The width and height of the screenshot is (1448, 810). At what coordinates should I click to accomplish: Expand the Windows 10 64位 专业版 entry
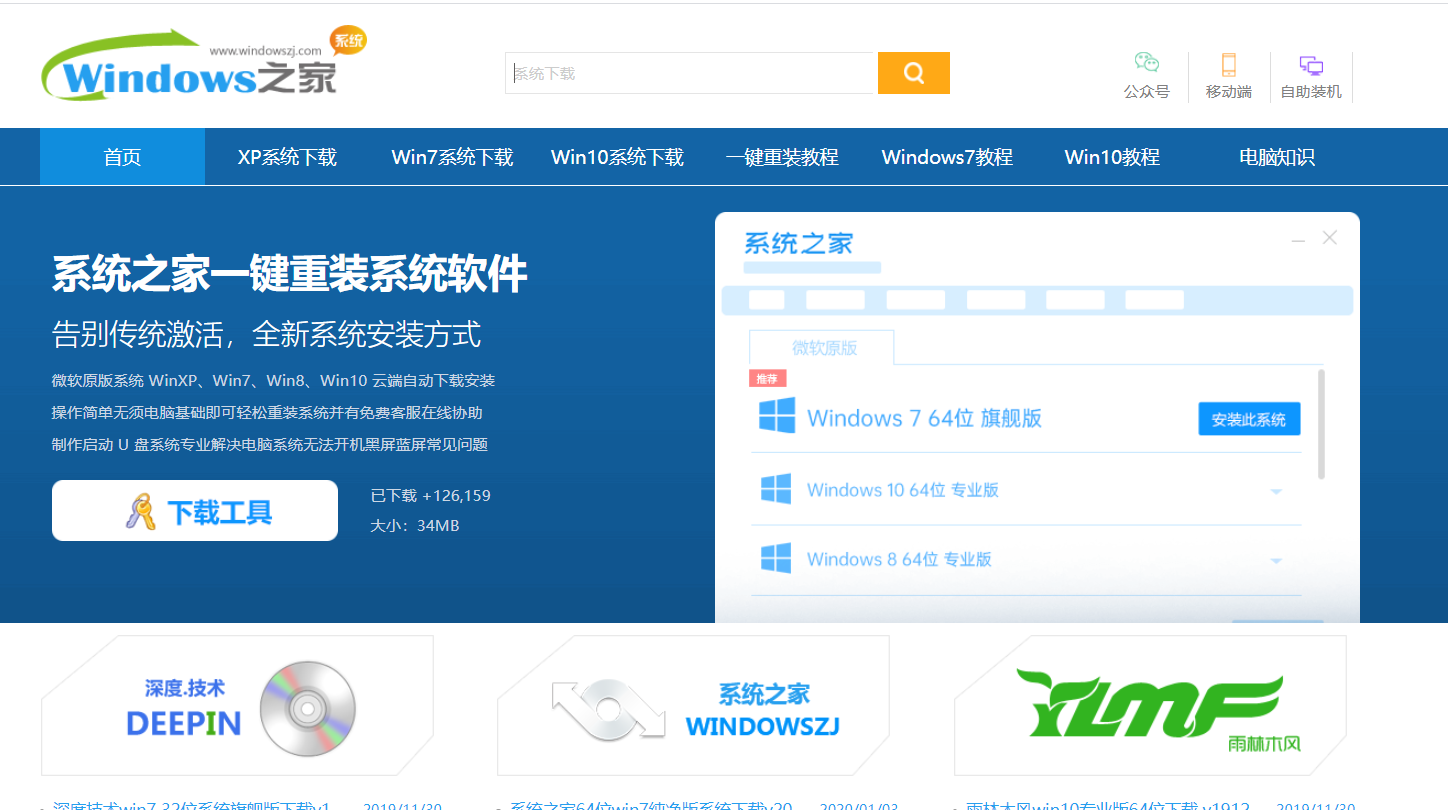[x=1277, y=490]
